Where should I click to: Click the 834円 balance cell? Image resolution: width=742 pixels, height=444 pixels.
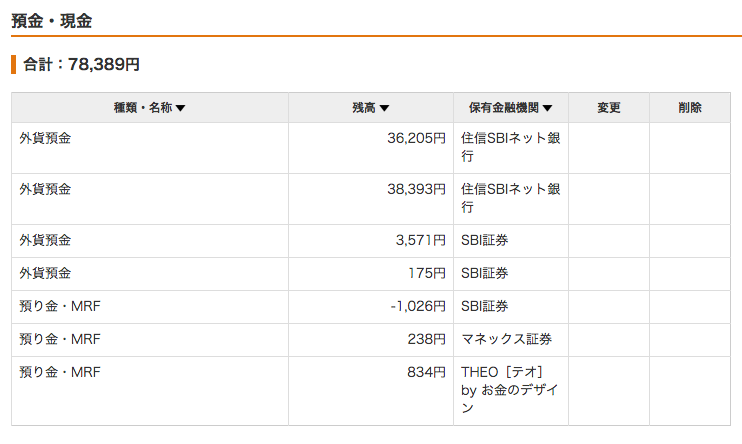371,391
